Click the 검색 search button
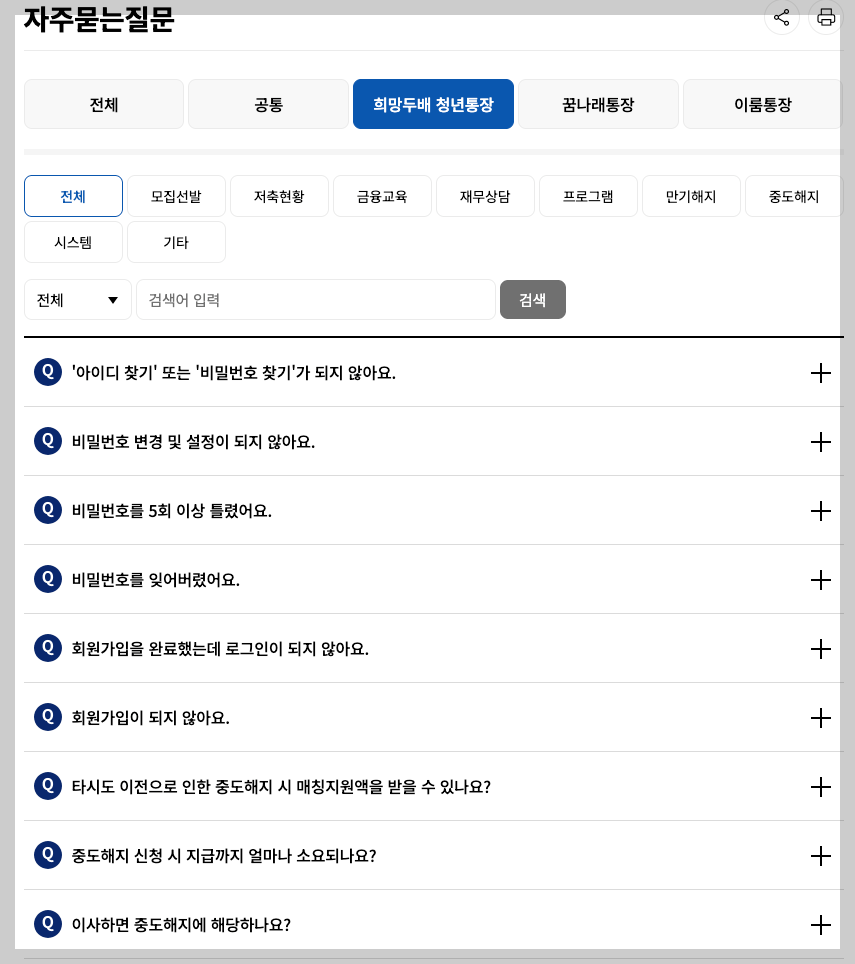The height and width of the screenshot is (964, 855). [x=533, y=299]
